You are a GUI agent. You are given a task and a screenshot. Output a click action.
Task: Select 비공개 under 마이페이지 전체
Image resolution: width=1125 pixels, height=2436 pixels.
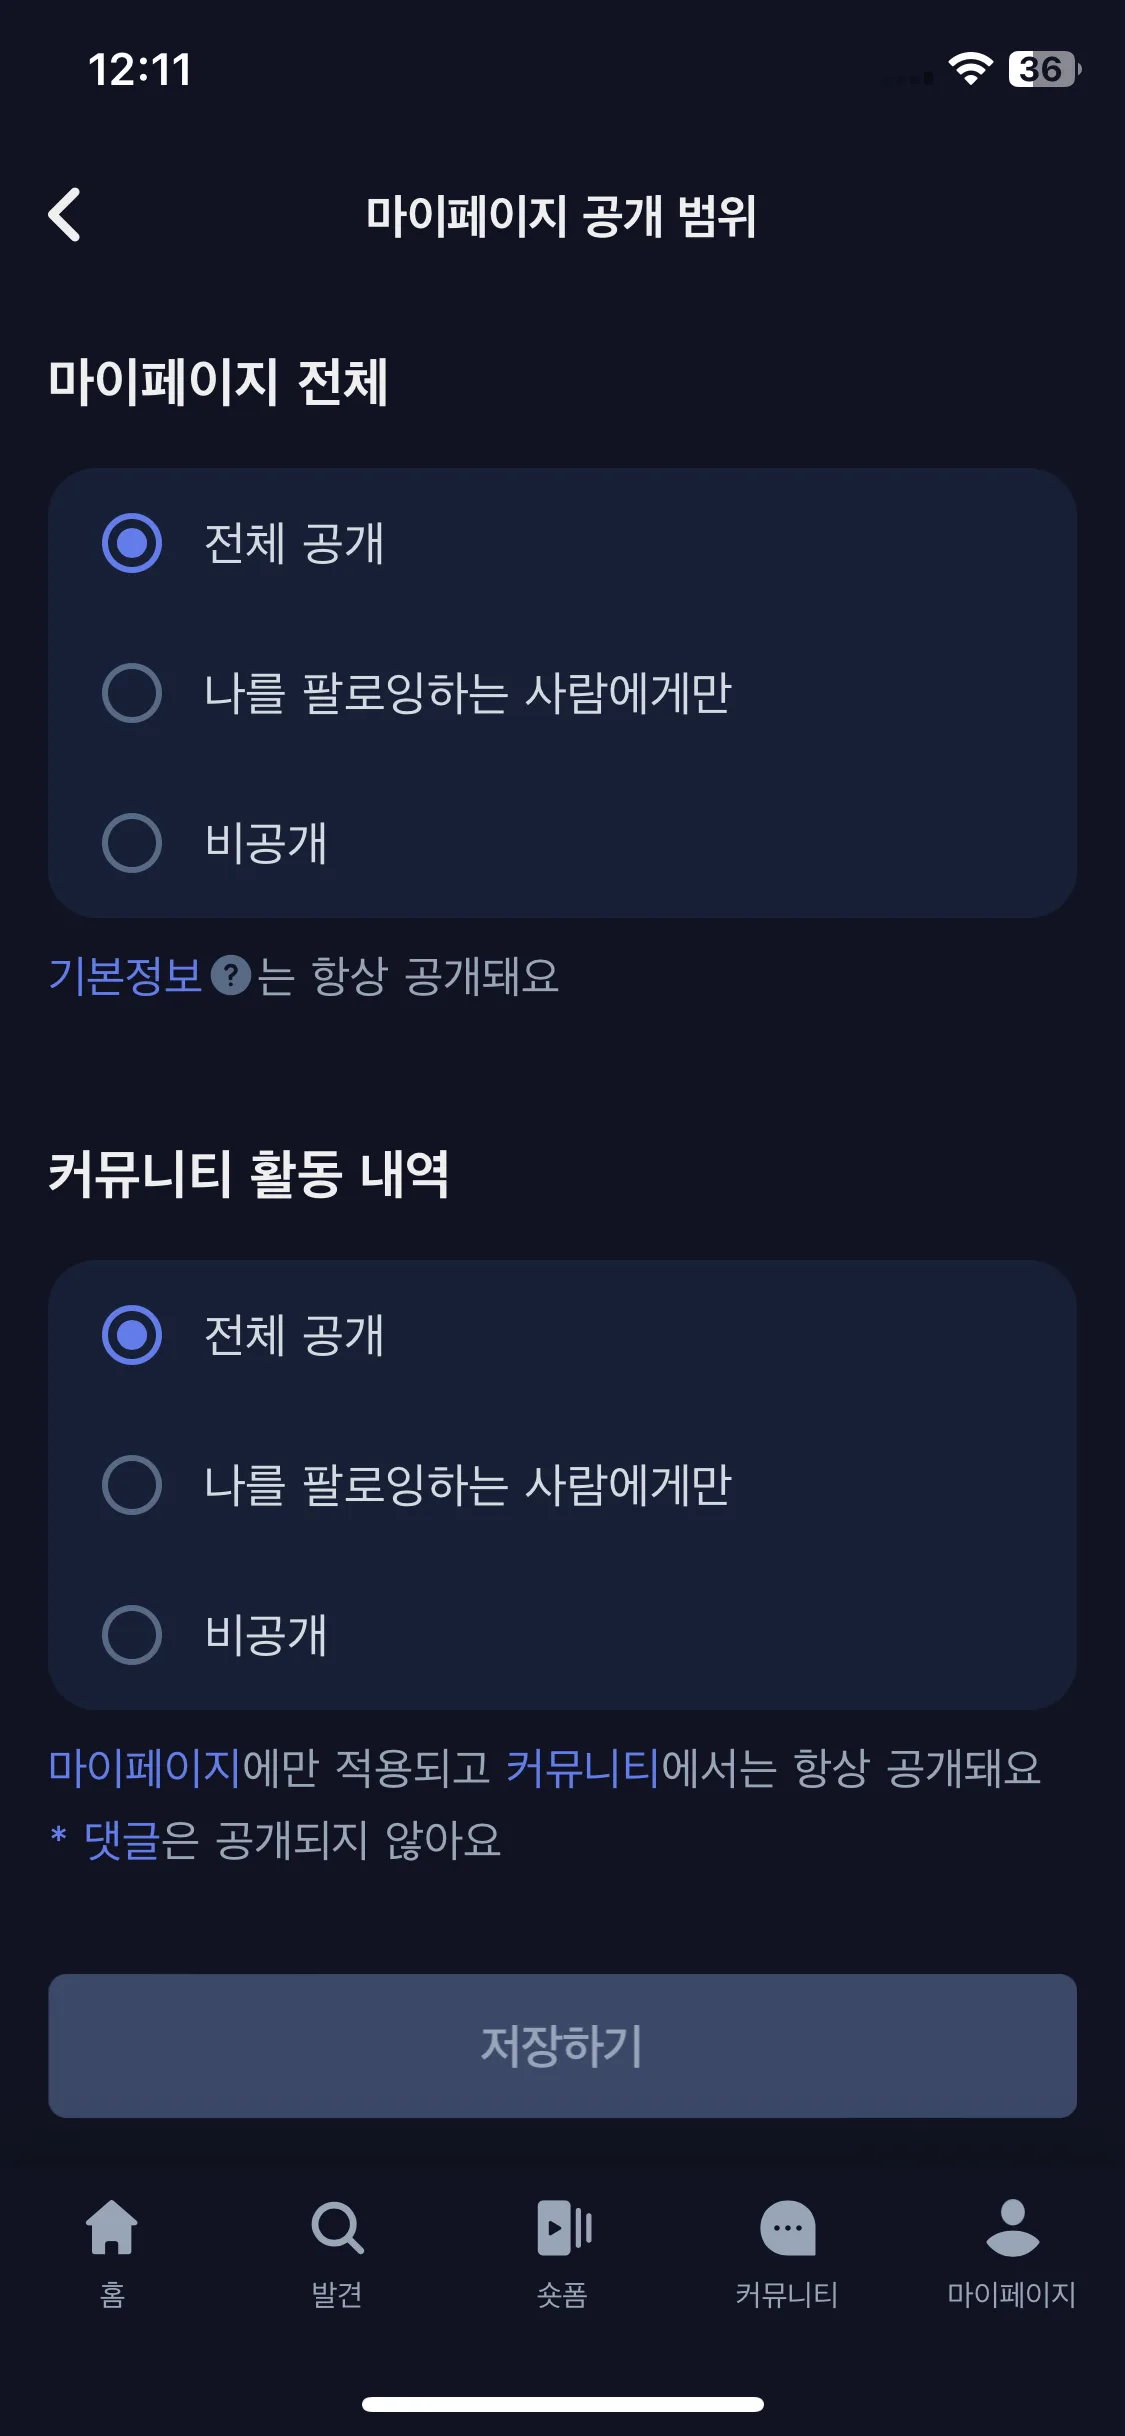click(562, 843)
